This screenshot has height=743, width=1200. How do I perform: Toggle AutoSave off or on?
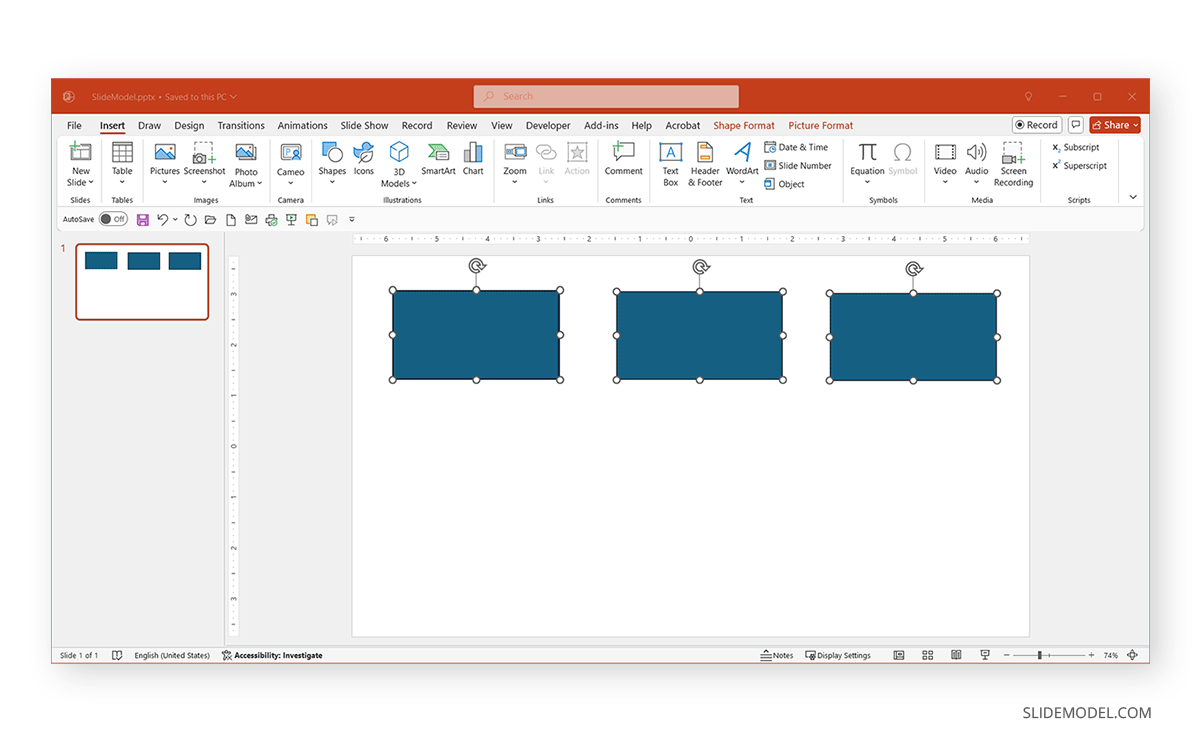[113, 219]
